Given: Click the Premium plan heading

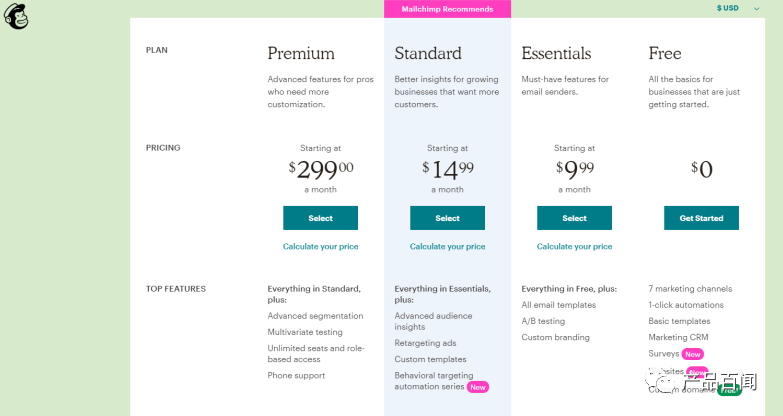Looking at the screenshot, I should tap(301, 53).
